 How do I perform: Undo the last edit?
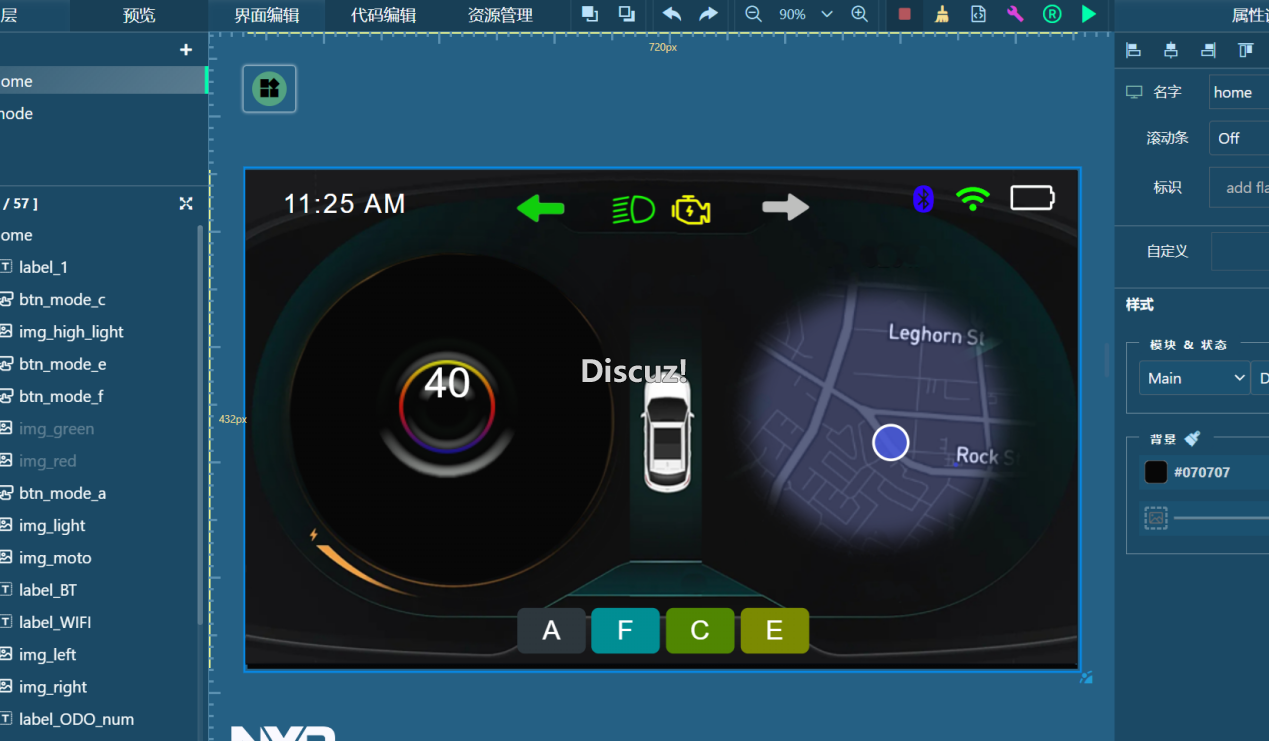click(x=672, y=14)
